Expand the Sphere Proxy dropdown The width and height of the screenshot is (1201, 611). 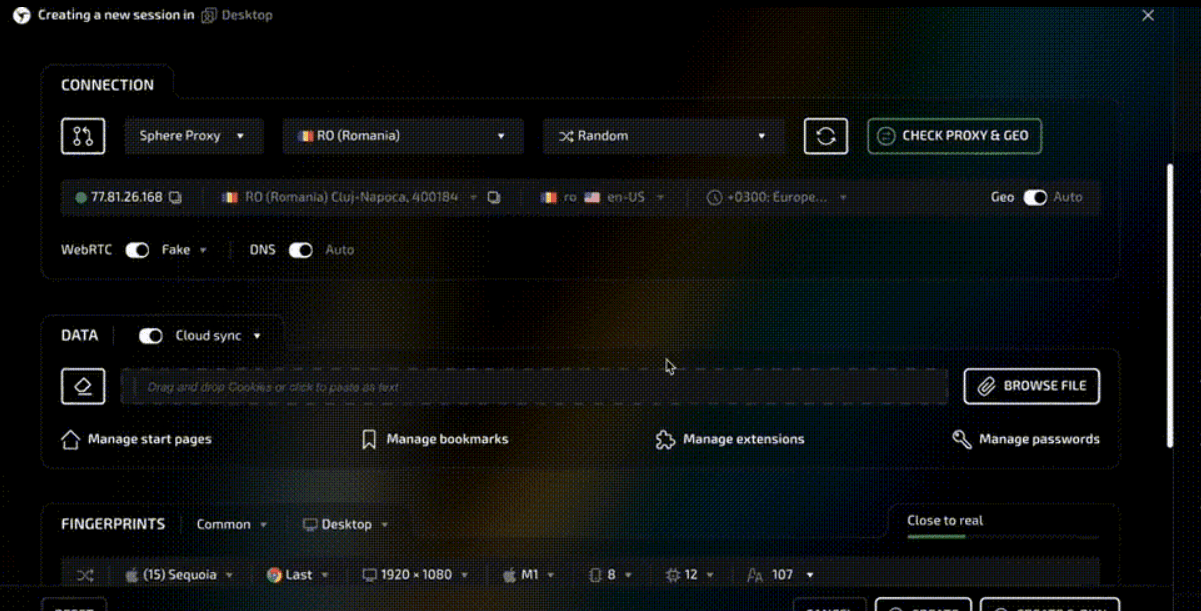click(193, 136)
